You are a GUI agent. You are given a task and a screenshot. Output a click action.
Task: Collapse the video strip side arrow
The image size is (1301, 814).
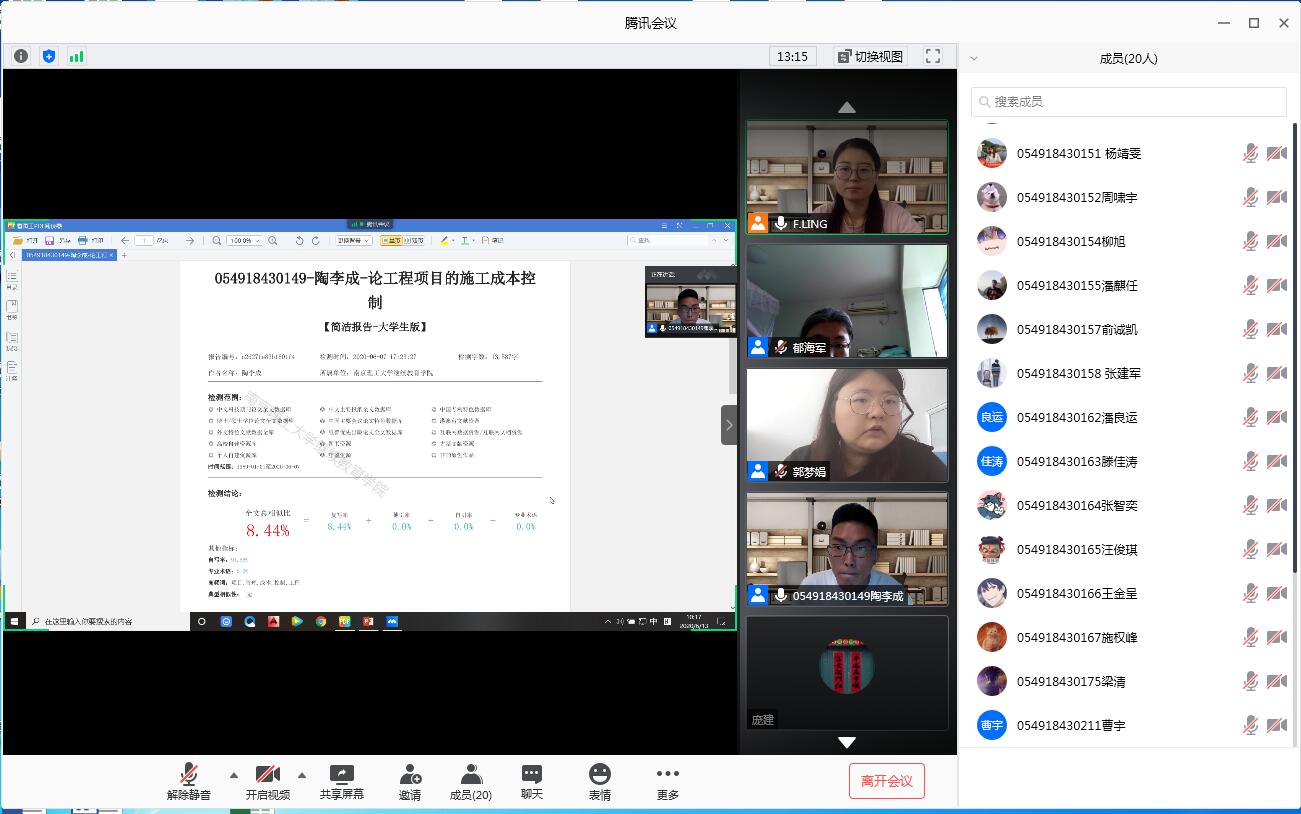coord(729,425)
